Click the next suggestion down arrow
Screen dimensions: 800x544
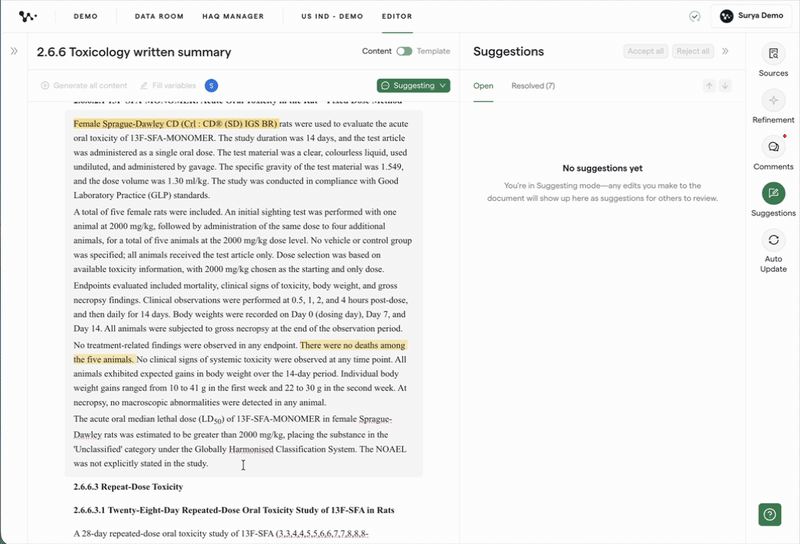pos(725,86)
